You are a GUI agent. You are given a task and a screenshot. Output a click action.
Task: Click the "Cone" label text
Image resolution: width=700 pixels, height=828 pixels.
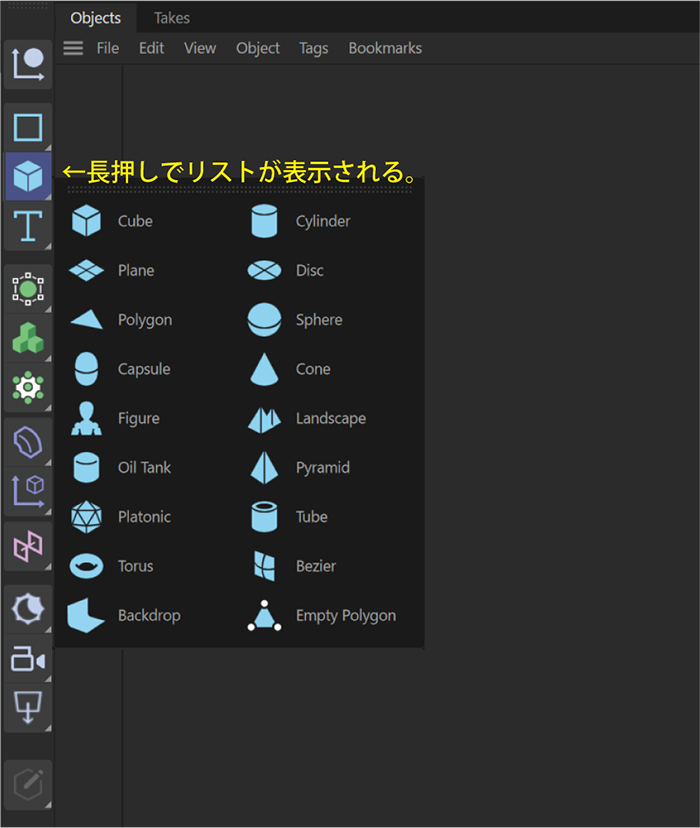click(x=313, y=369)
